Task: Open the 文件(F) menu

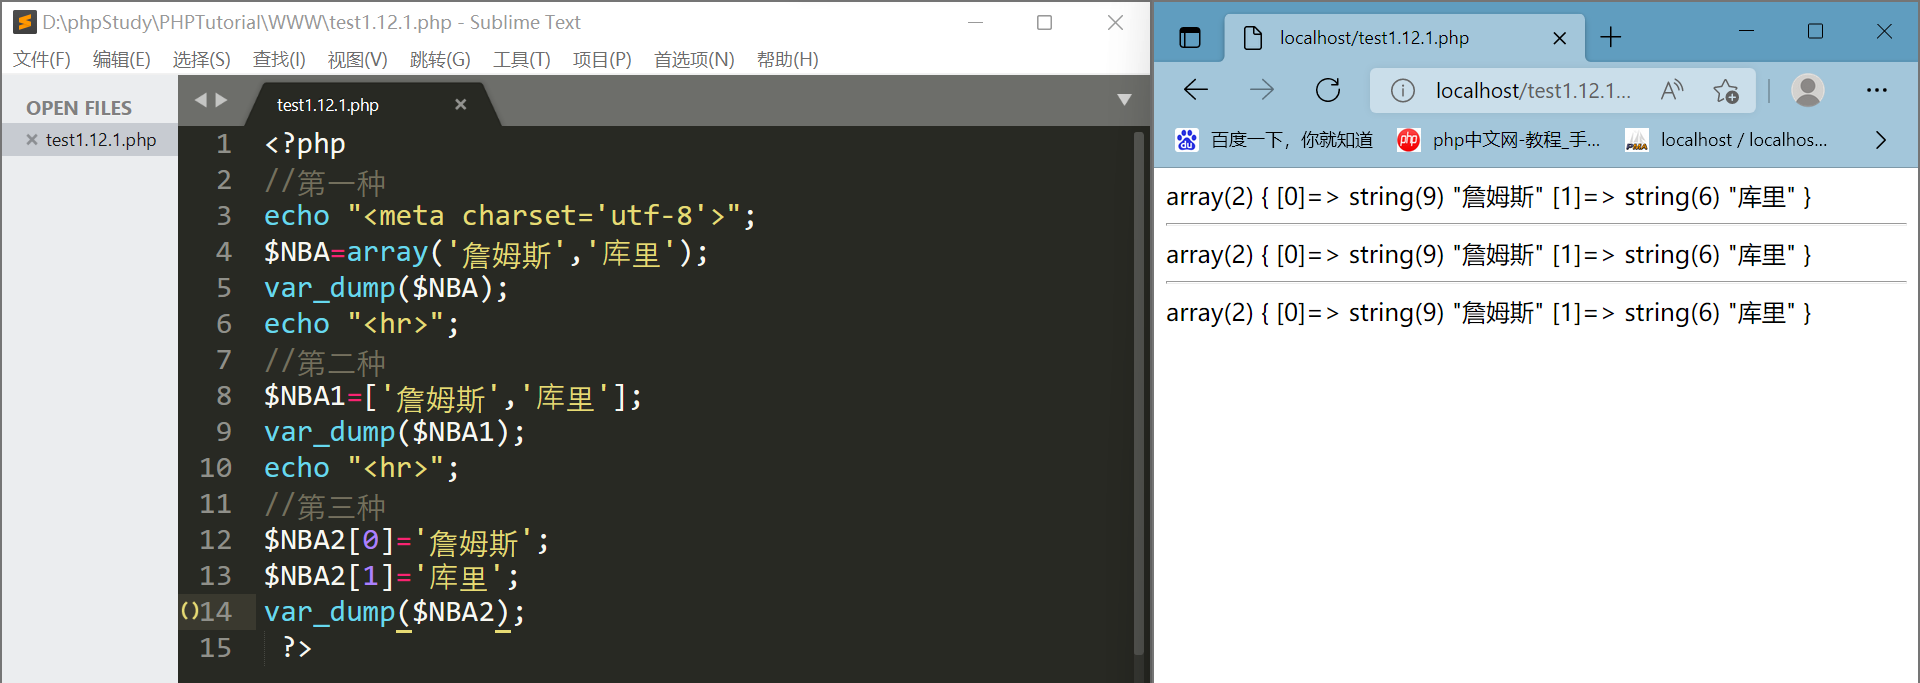Action: point(42,60)
